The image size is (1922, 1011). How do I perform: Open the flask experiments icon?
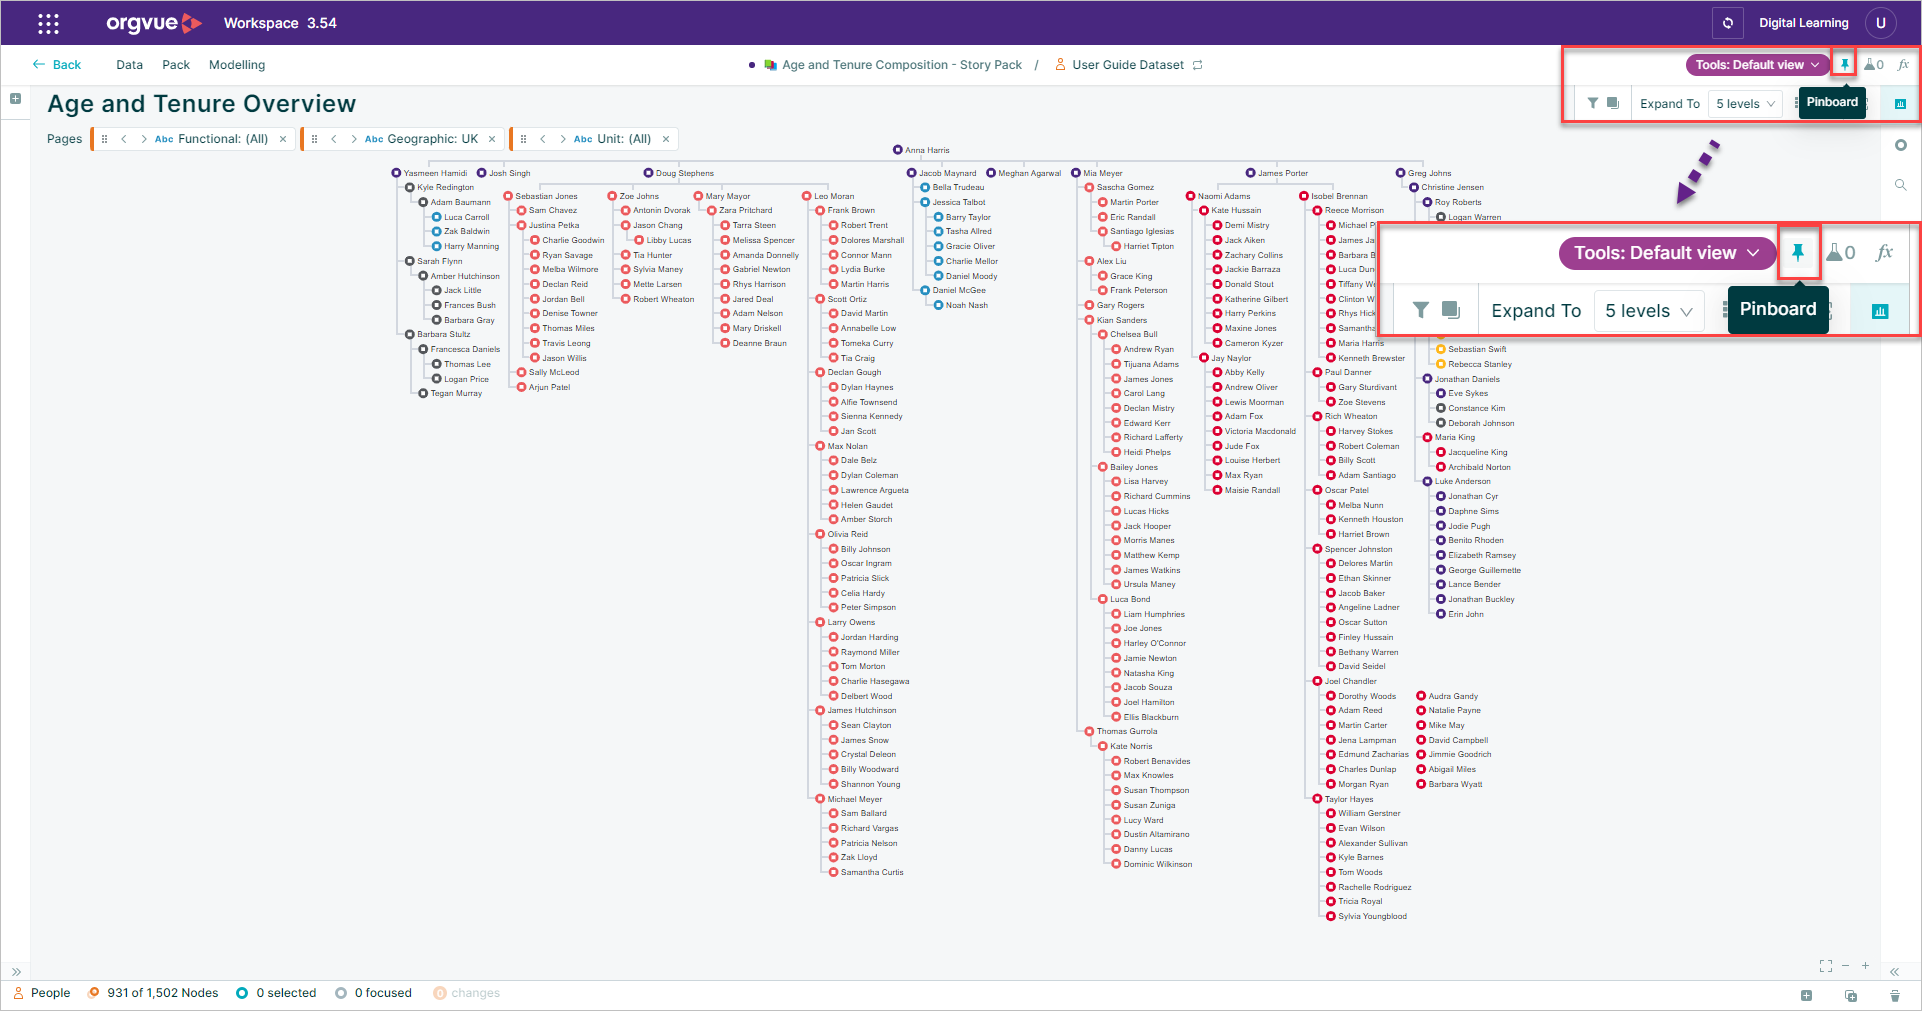(x=1873, y=64)
